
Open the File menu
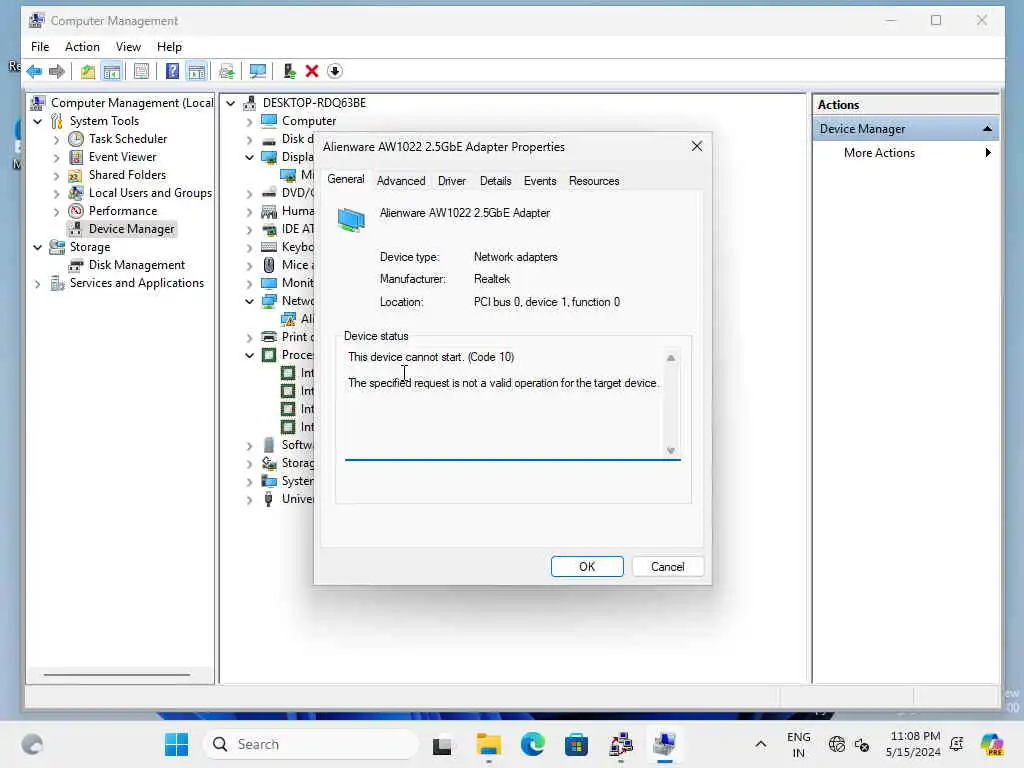40,46
